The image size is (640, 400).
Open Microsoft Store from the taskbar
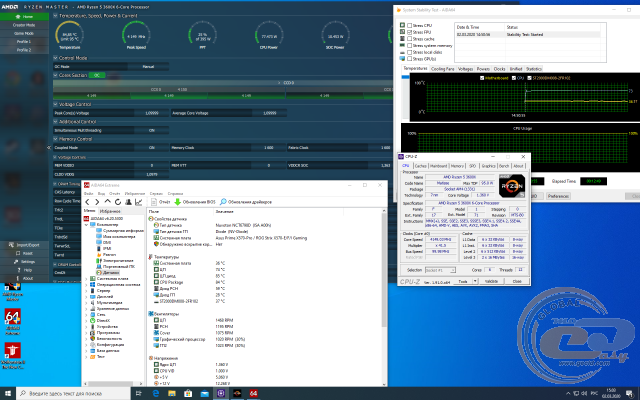pyautogui.click(x=188, y=393)
